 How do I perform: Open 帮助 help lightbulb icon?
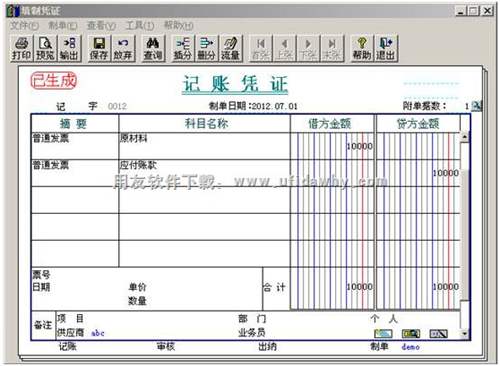tap(362, 49)
